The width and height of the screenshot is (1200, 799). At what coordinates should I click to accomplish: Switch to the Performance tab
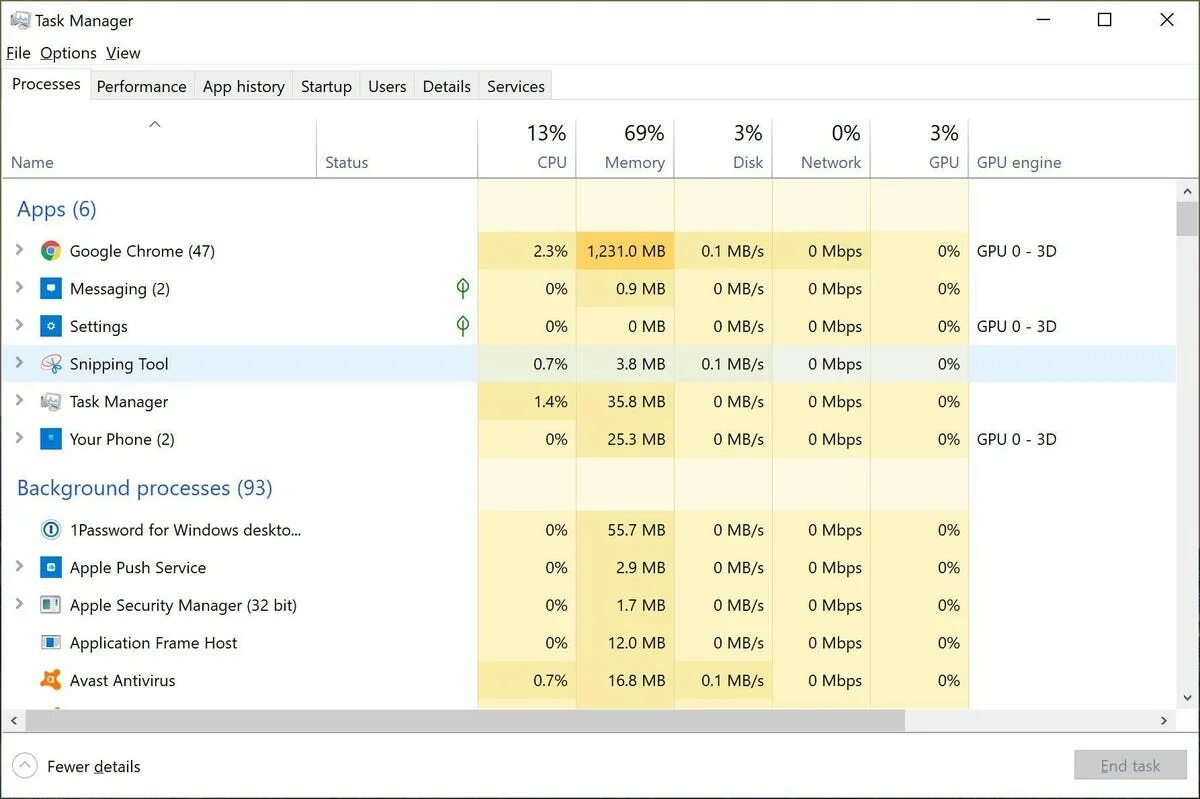click(141, 86)
